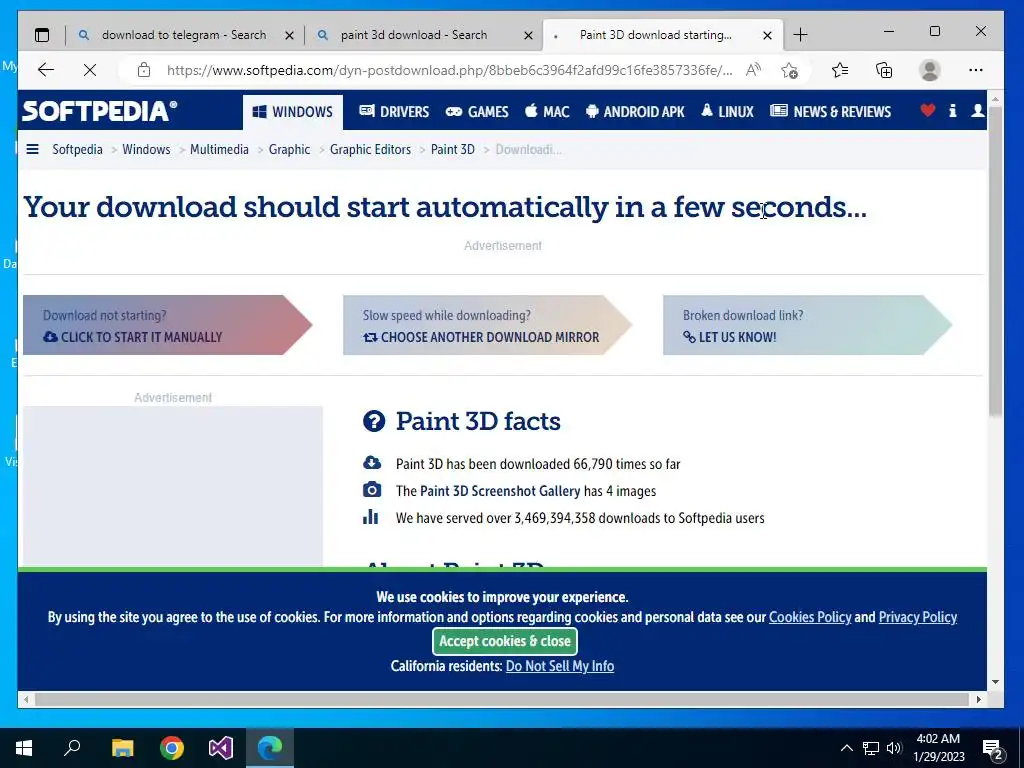Open the hamburger menu beside breadcrumbs
Screen dimensions: 1024x768
(x=32, y=150)
